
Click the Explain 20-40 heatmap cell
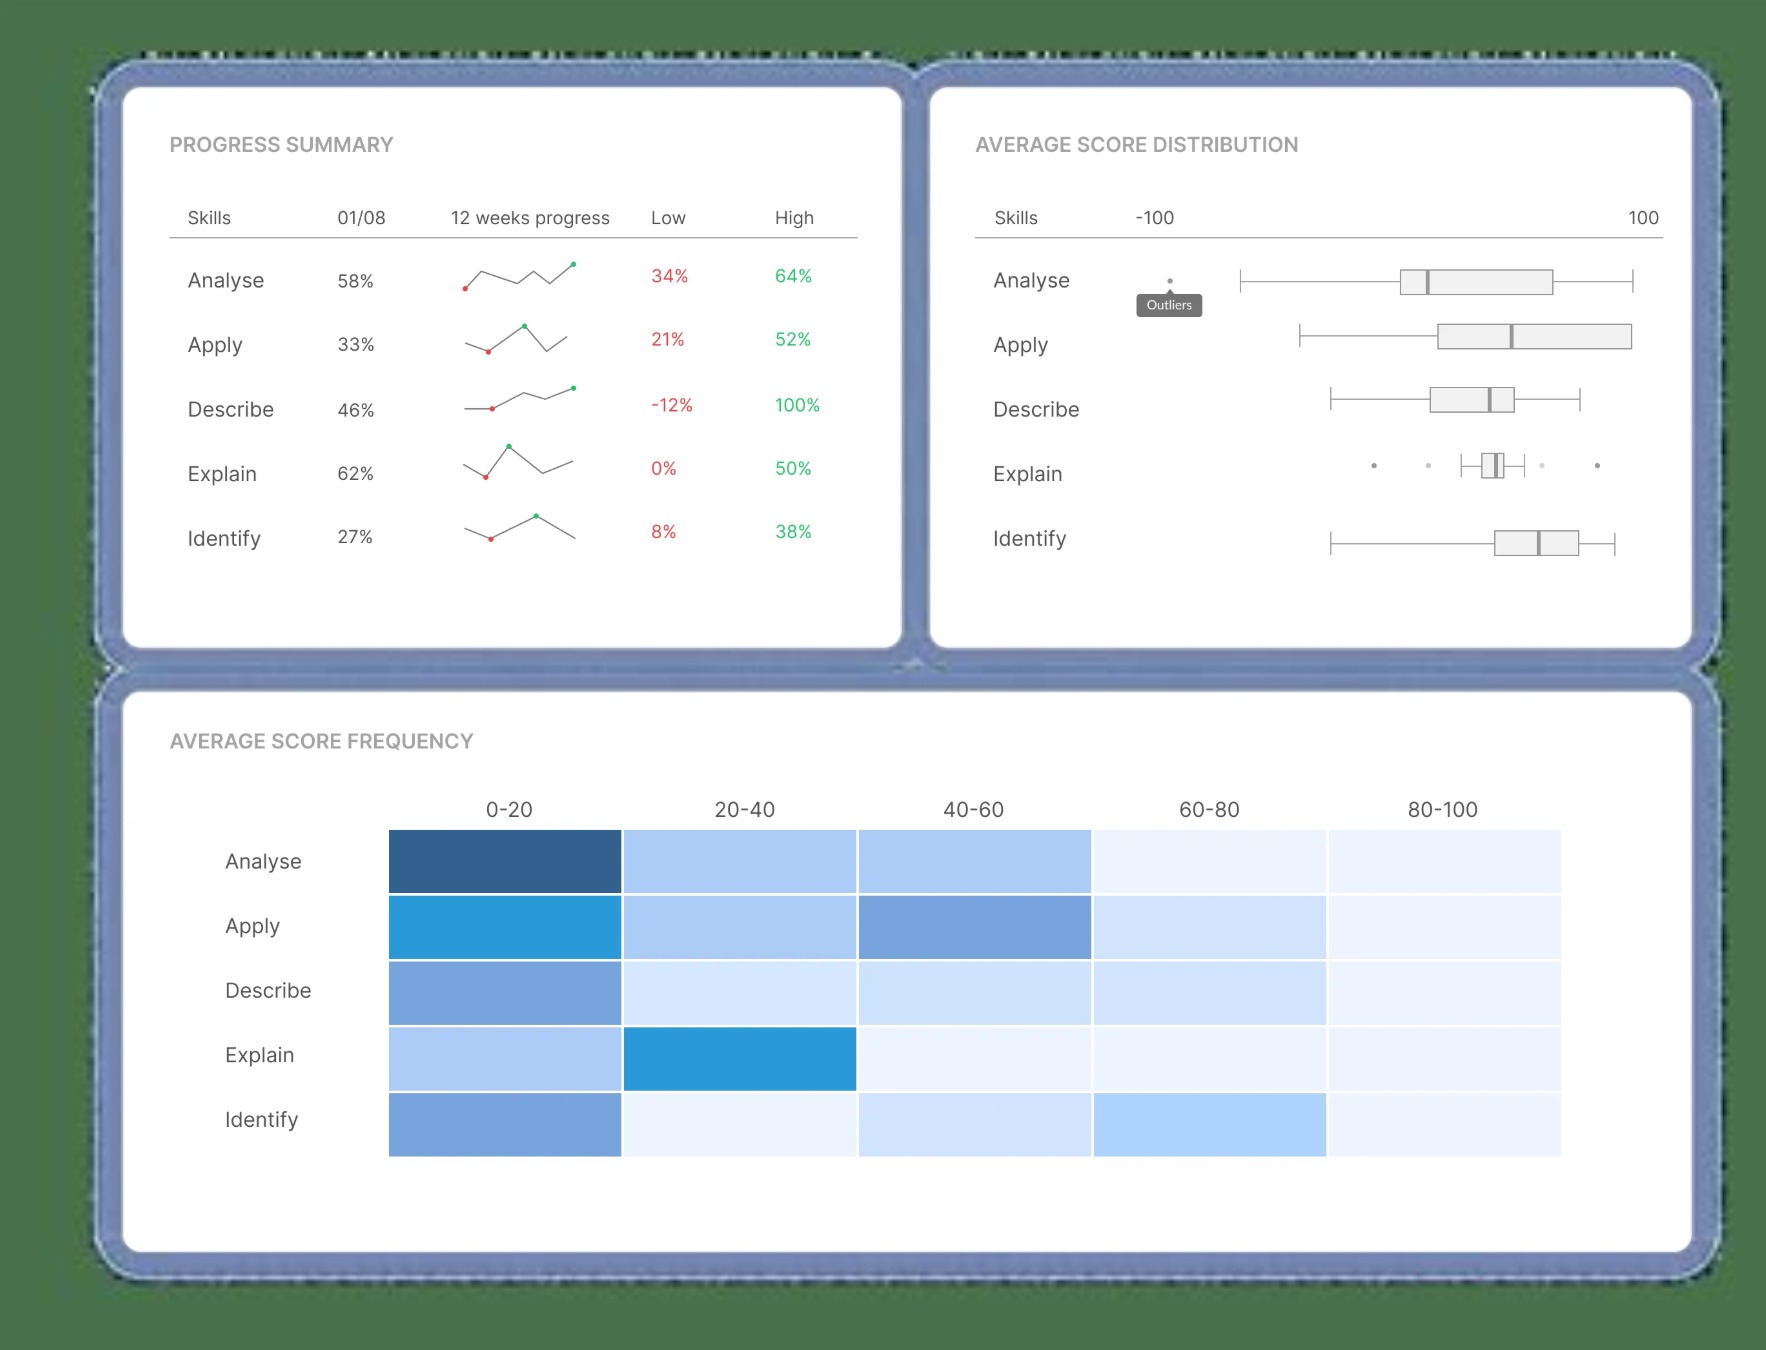pos(740,1058)
